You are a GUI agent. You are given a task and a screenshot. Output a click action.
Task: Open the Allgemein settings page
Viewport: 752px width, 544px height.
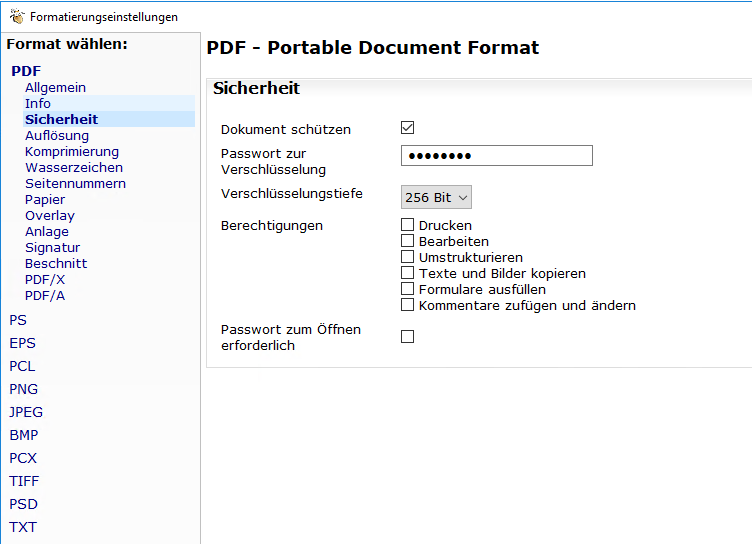pyautogui.click(x=55, y=88)
